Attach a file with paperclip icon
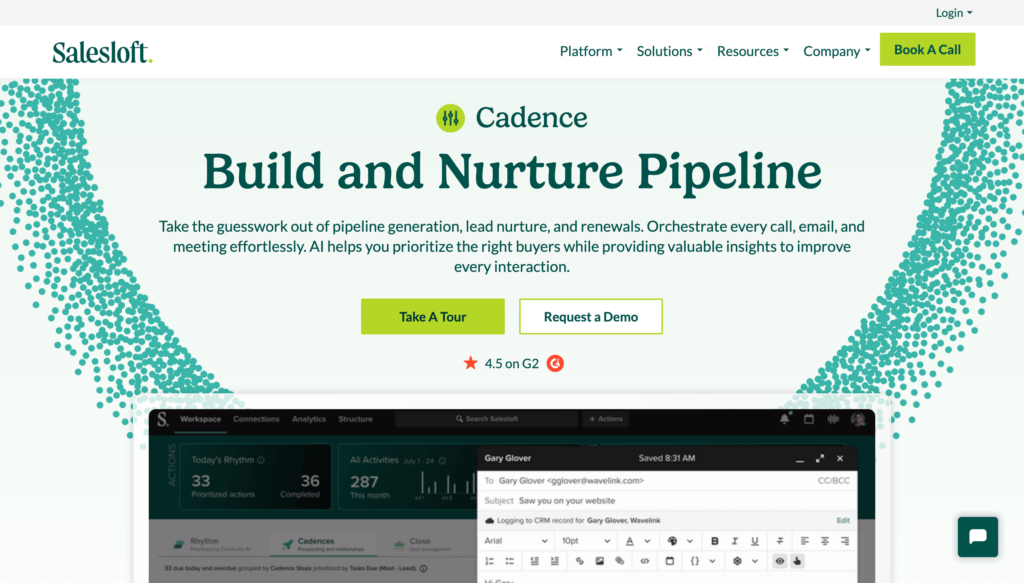Viewport: 1024px width, 583px height. (x=620, y=561)
